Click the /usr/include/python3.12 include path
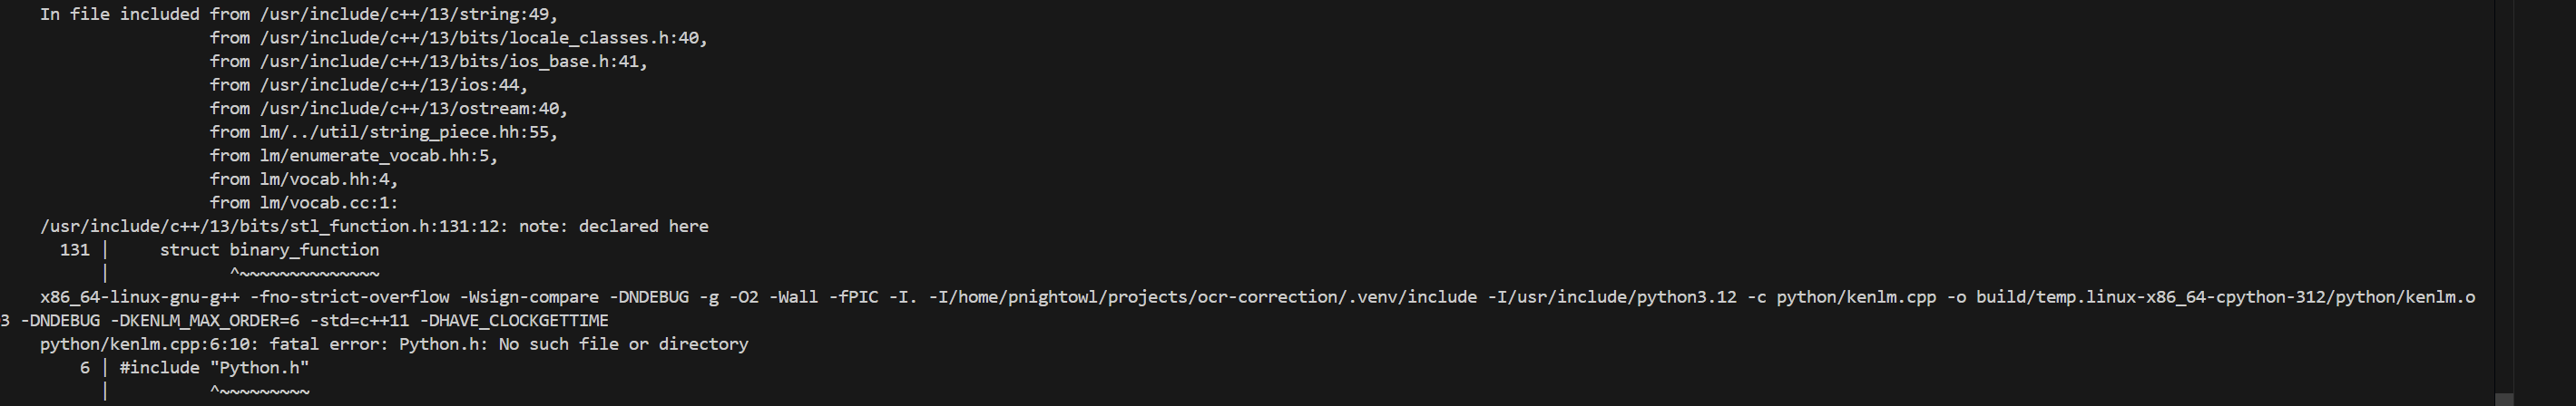 (1620, 297)
